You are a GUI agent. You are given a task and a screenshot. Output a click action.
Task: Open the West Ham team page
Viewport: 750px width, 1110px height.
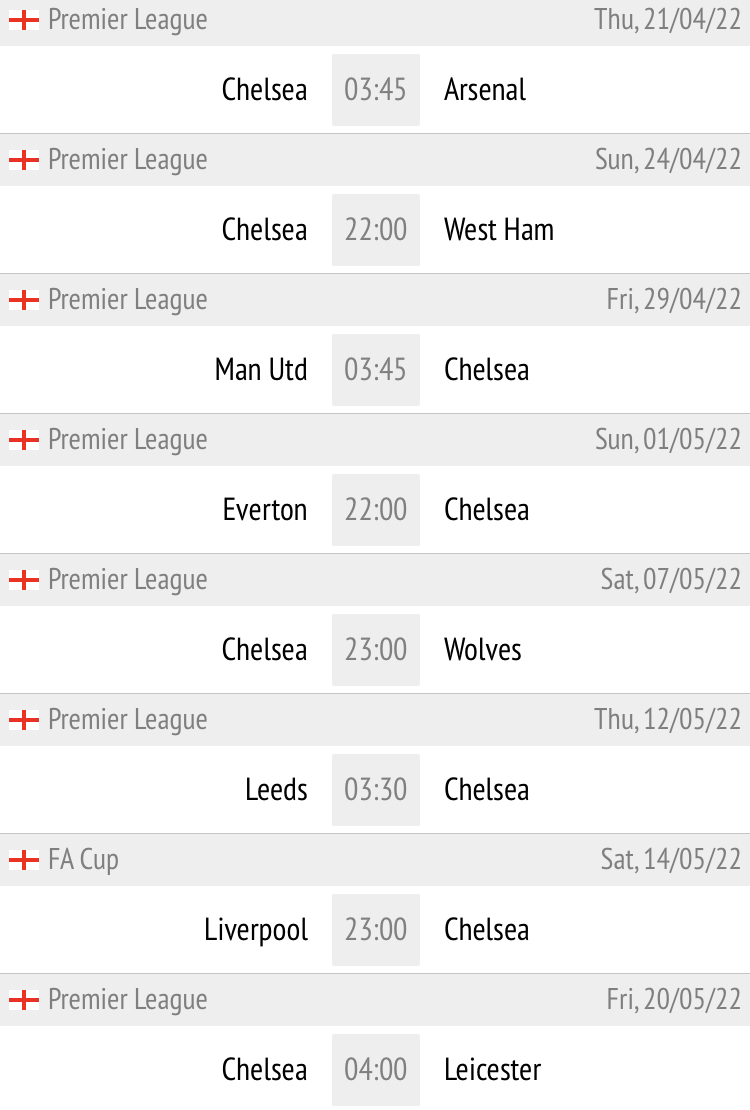(498, 230)
